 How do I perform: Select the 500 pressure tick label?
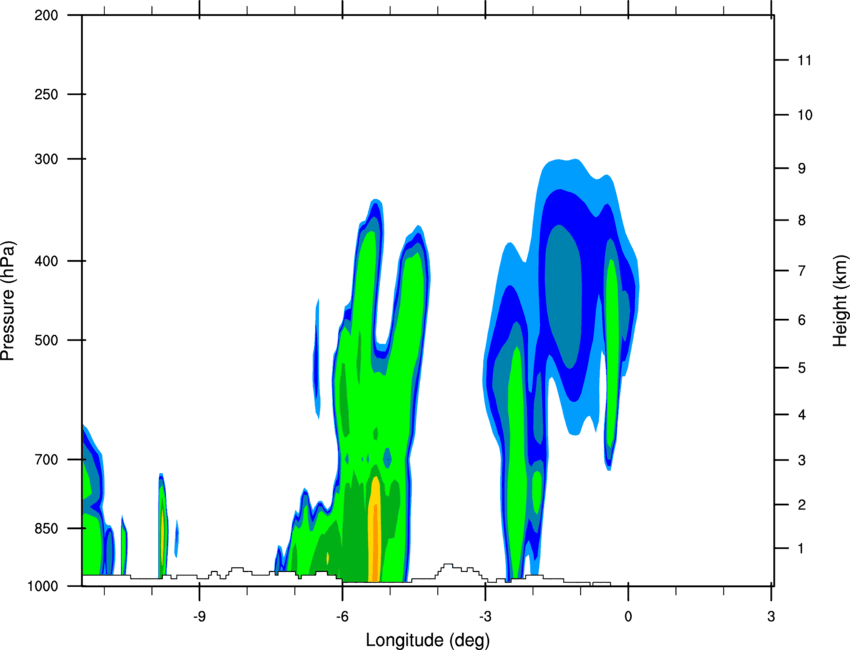[x=46, y=340]
